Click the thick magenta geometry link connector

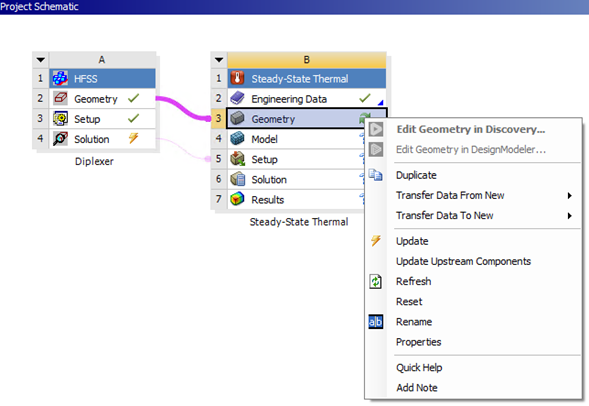tap(183, 108)
